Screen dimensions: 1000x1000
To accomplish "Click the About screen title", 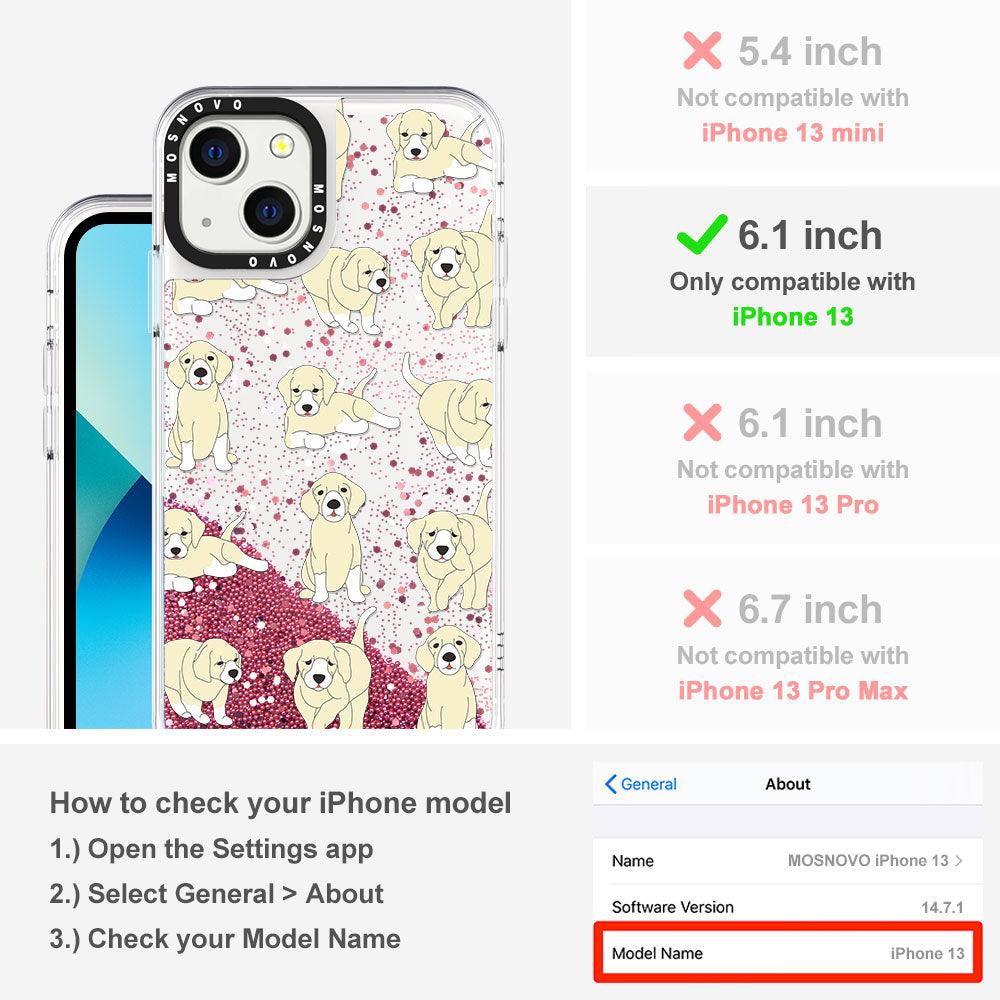I will 788,784.
